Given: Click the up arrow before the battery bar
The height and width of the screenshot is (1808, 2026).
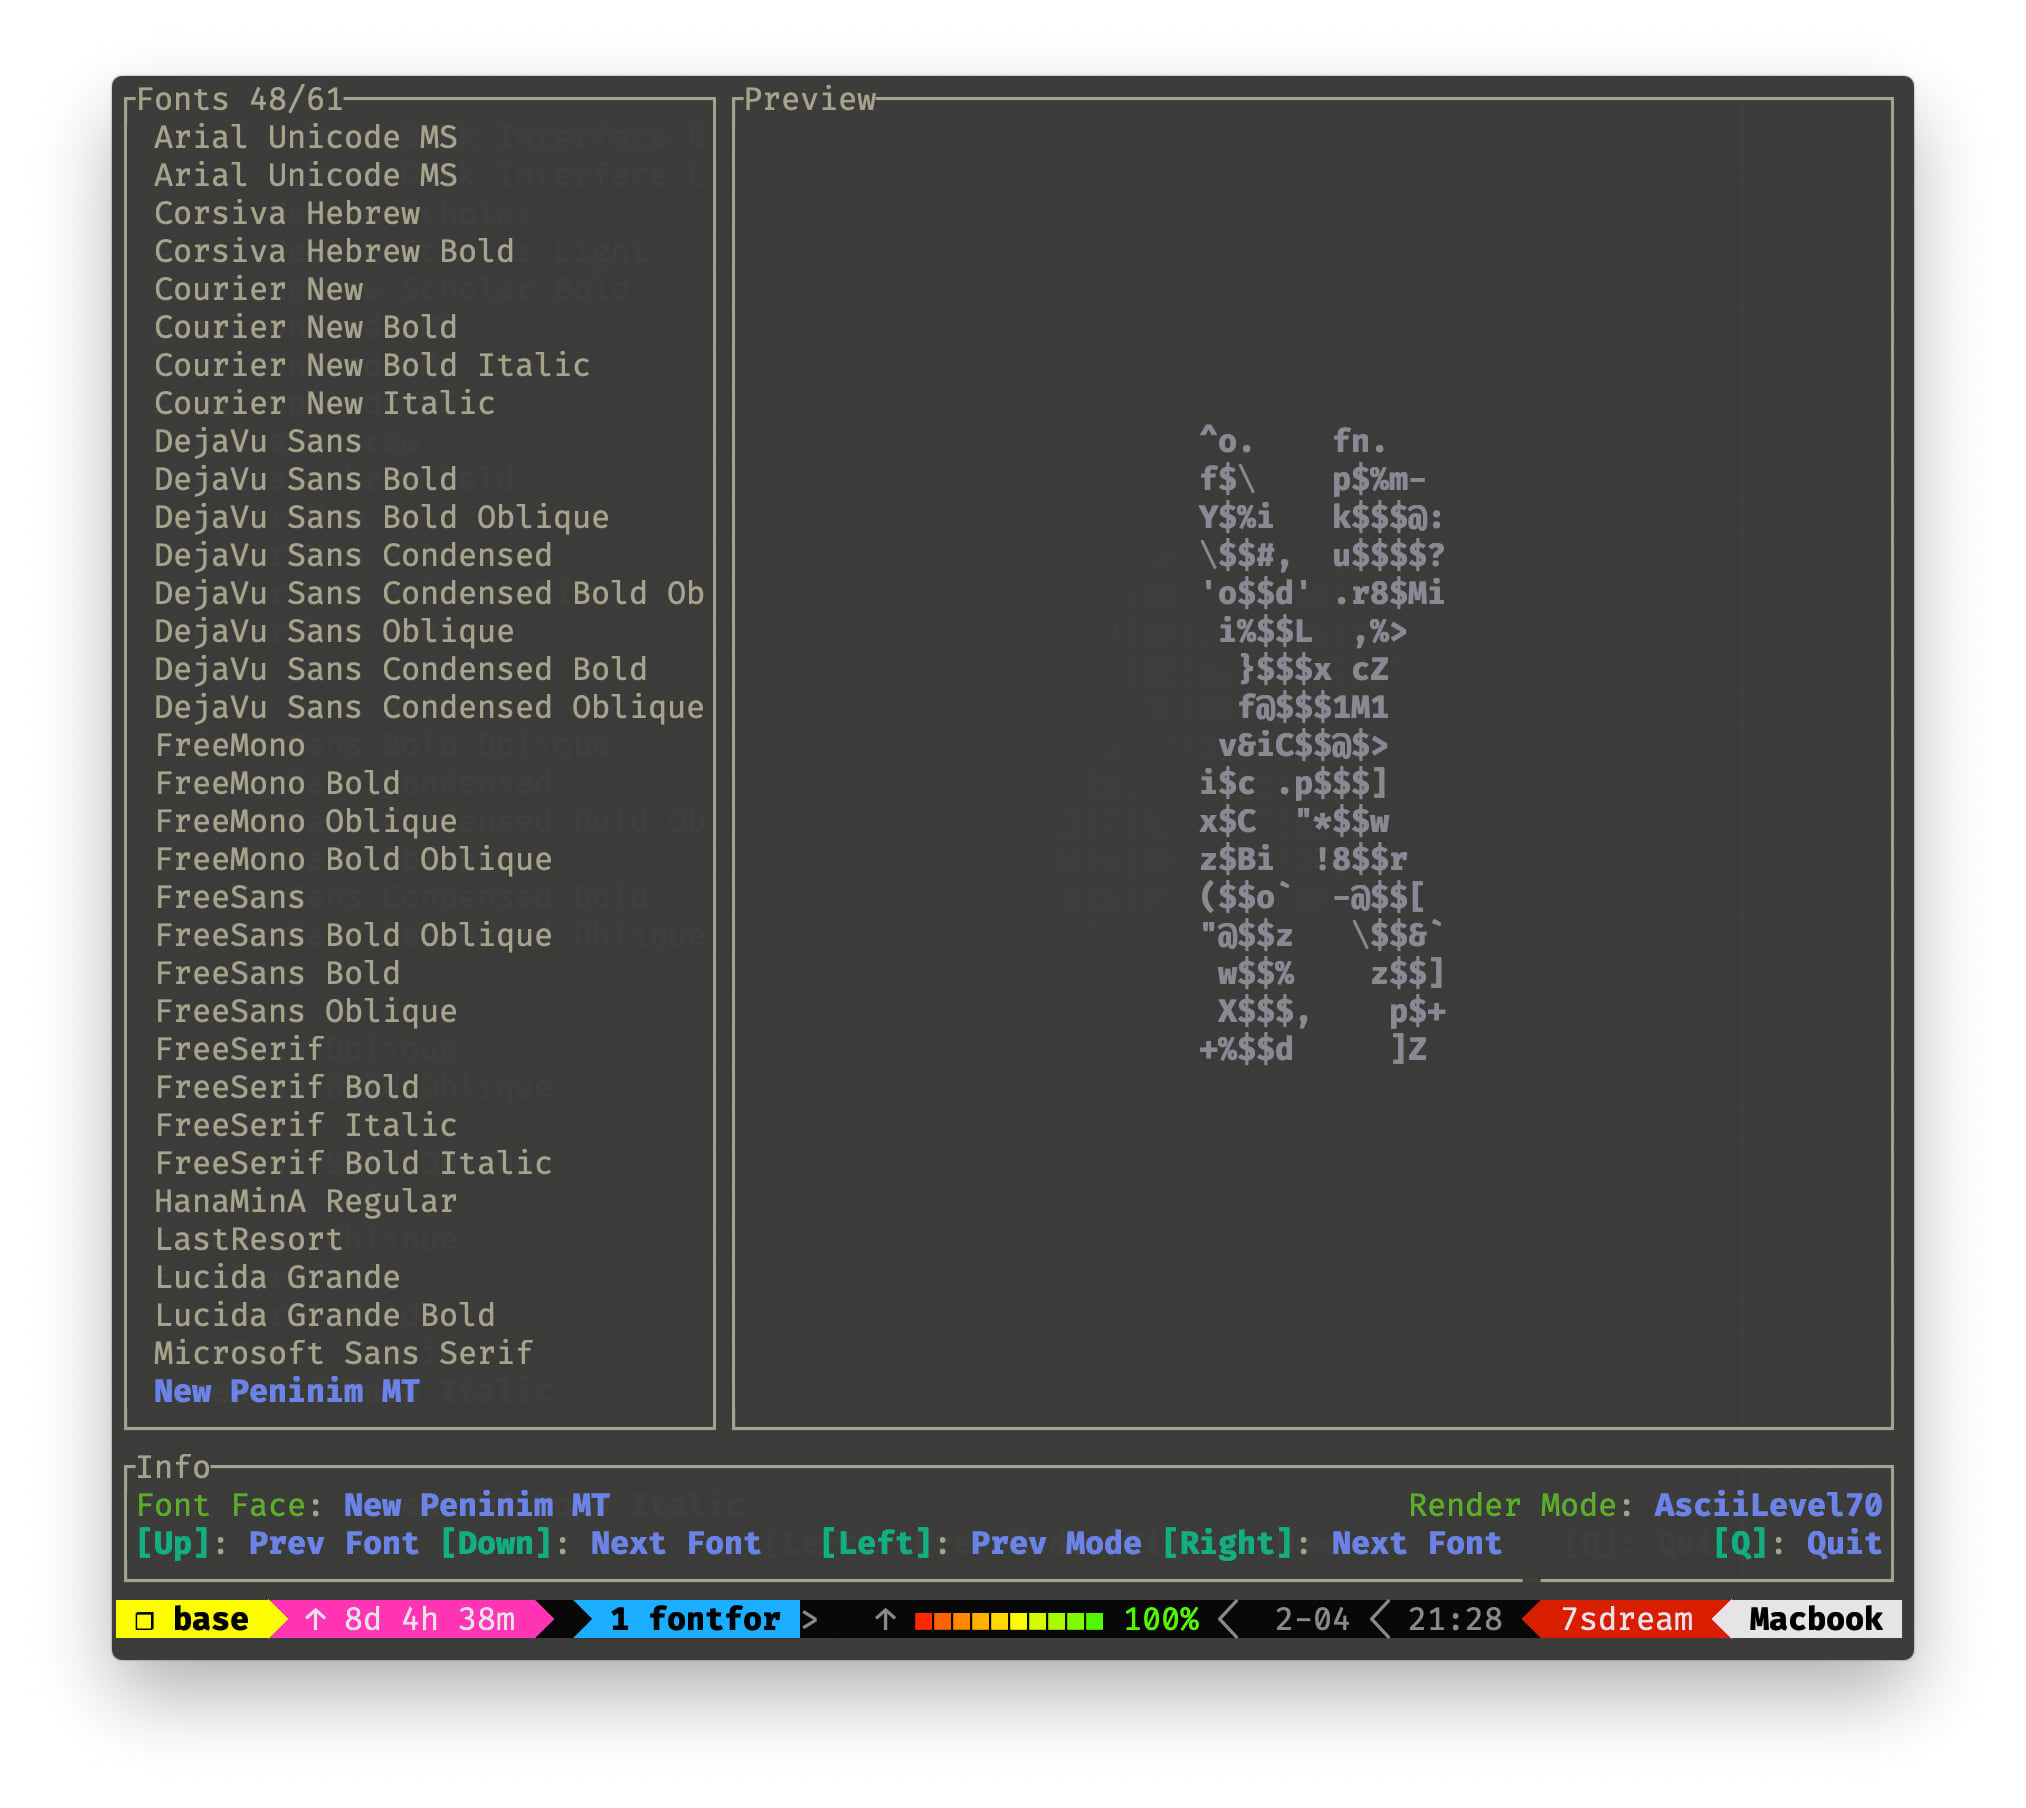Looking at the screenshot, I should [x=884, y=1619].
